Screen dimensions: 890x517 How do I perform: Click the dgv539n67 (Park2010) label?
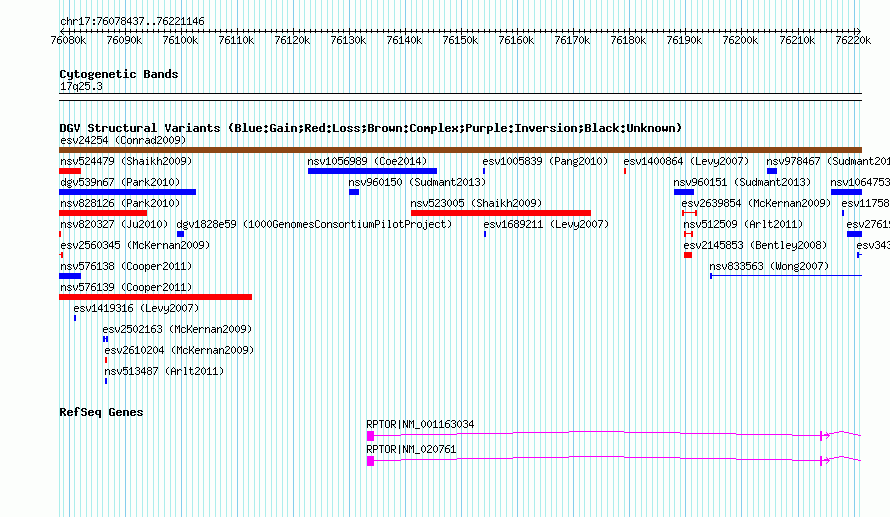click(x=120, y=182)
